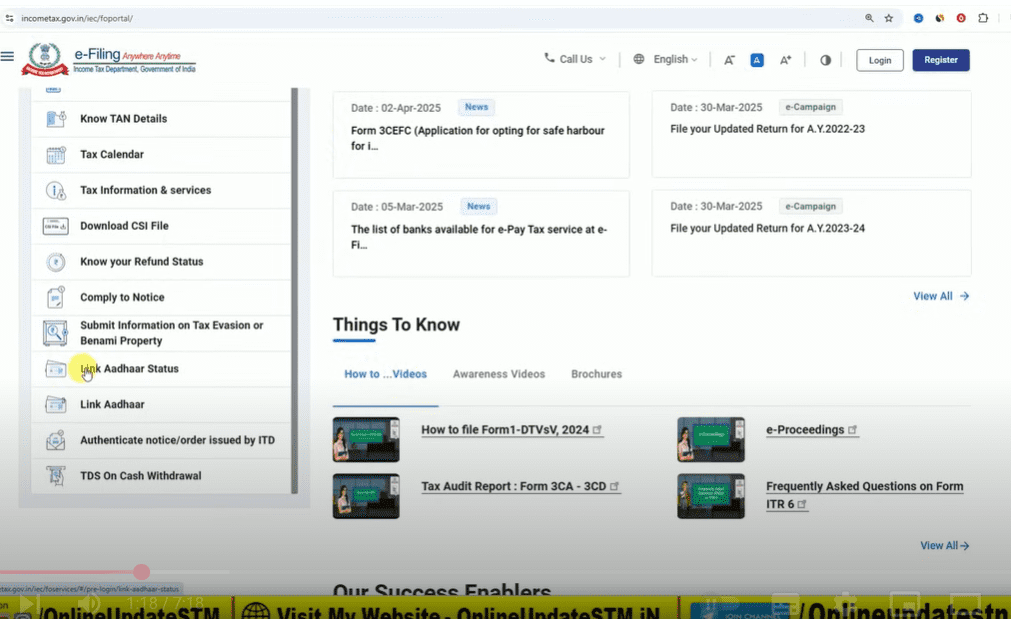Open the Form 3CEFC news card dated 02-Apr-2025
The image size is (1011, 619).
tap(481, 135)
